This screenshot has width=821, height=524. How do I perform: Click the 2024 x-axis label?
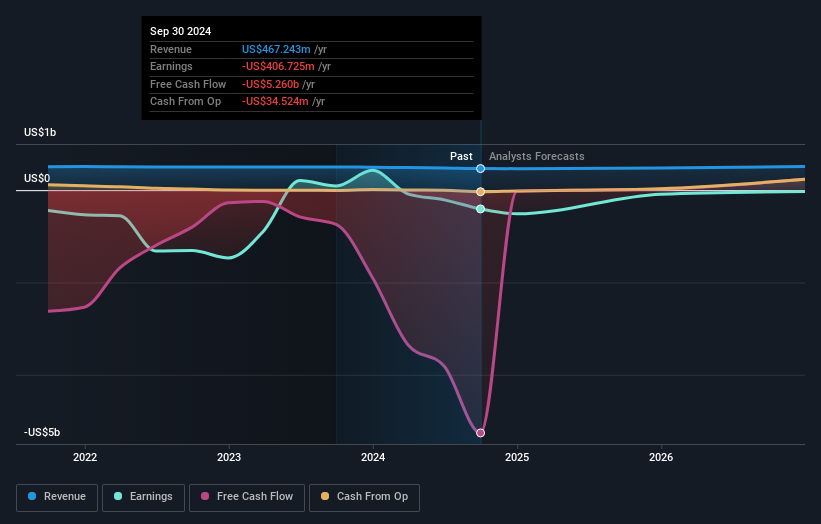(373, 458)
